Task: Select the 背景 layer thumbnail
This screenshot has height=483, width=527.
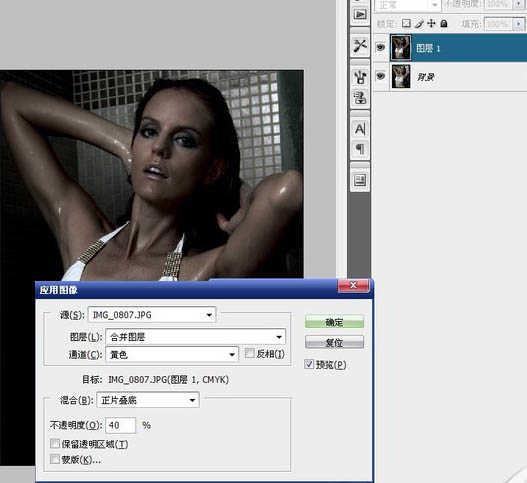Action: (401, 76)
